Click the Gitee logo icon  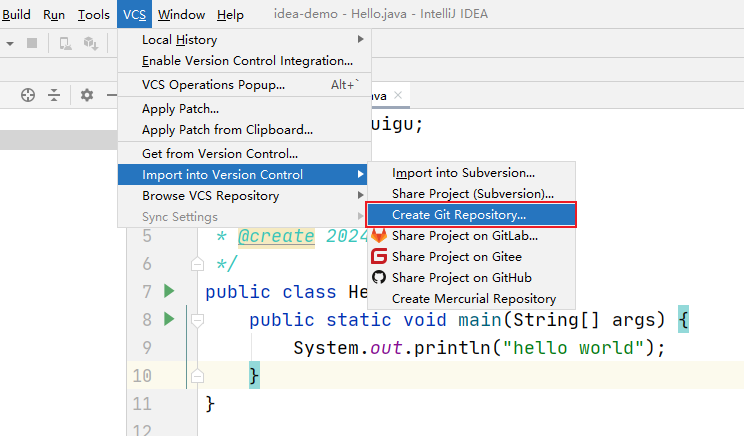[379, 257]
